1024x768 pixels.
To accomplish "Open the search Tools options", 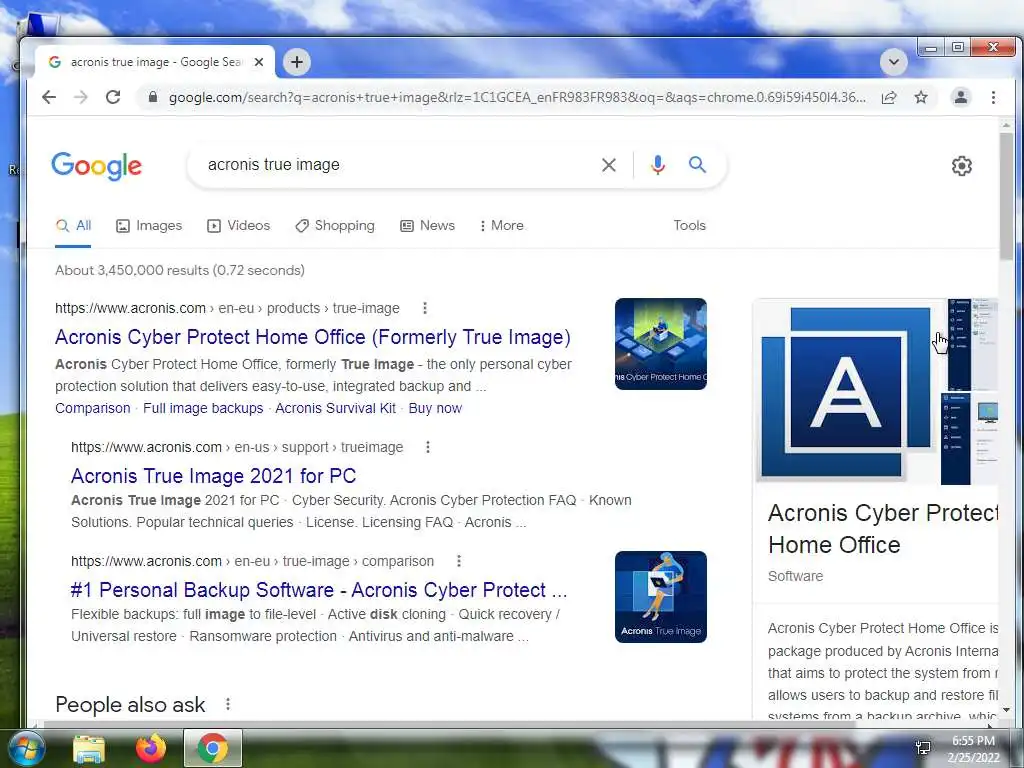I will [690, 225].
